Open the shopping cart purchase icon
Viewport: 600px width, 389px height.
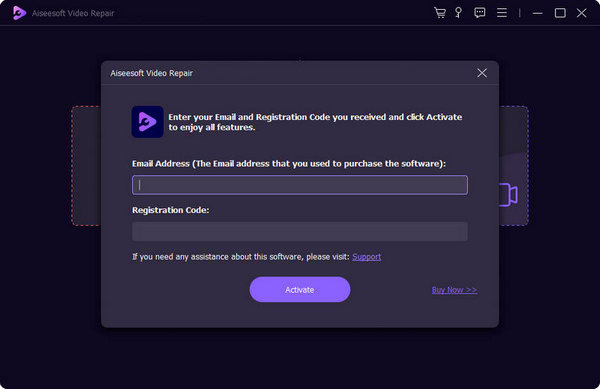point(440,13)
